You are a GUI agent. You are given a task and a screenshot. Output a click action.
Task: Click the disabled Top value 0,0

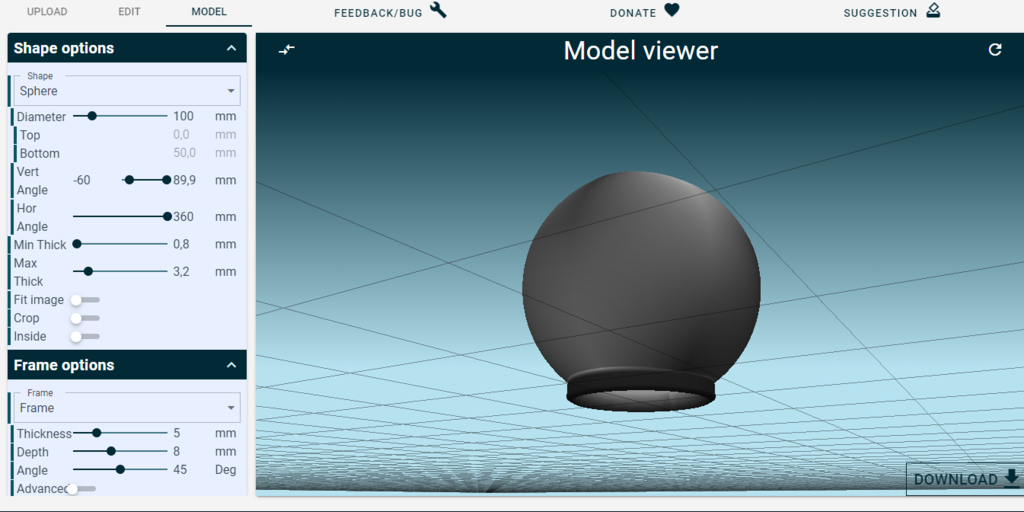[181, 135]
